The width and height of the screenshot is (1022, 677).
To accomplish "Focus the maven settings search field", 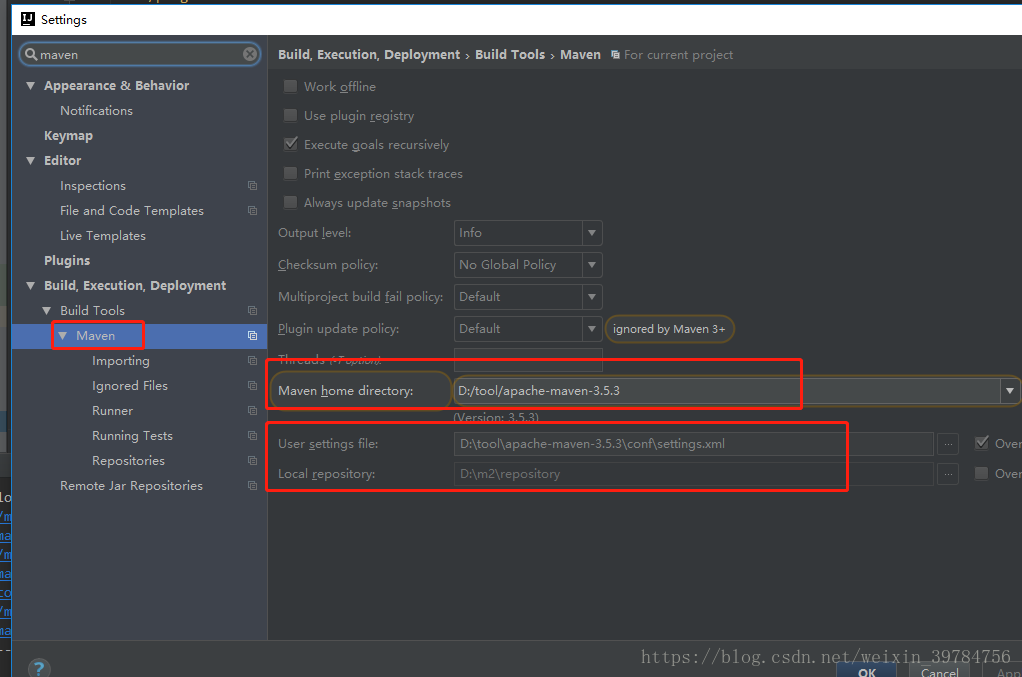I will coord(140,54).
